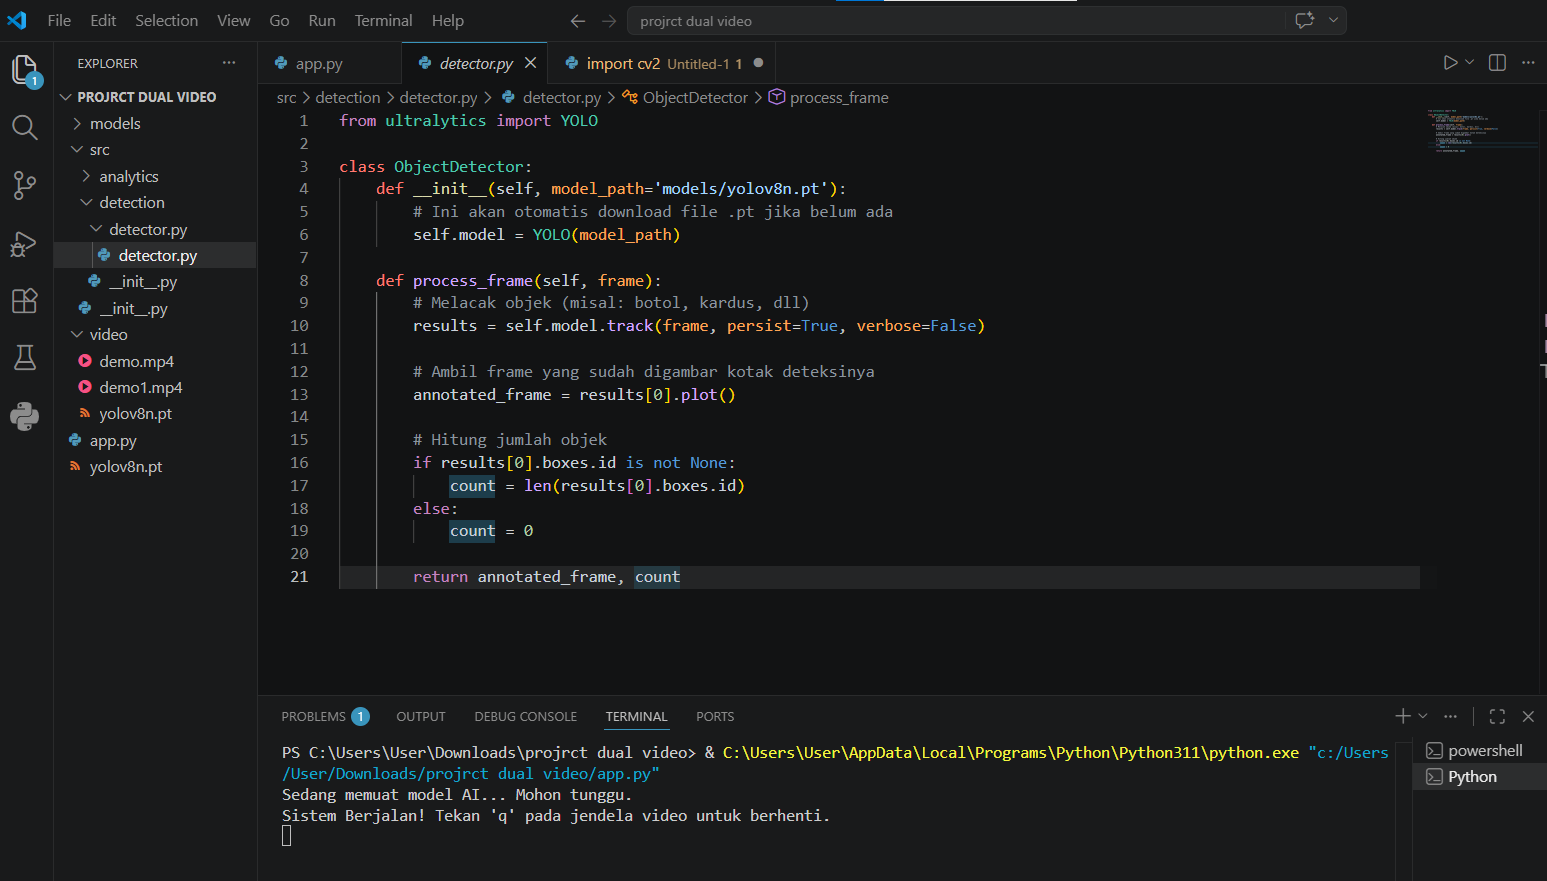Open Copilot Chat from the title bar
Viewport: 1547px width, 881px height.
(1306, 20)
